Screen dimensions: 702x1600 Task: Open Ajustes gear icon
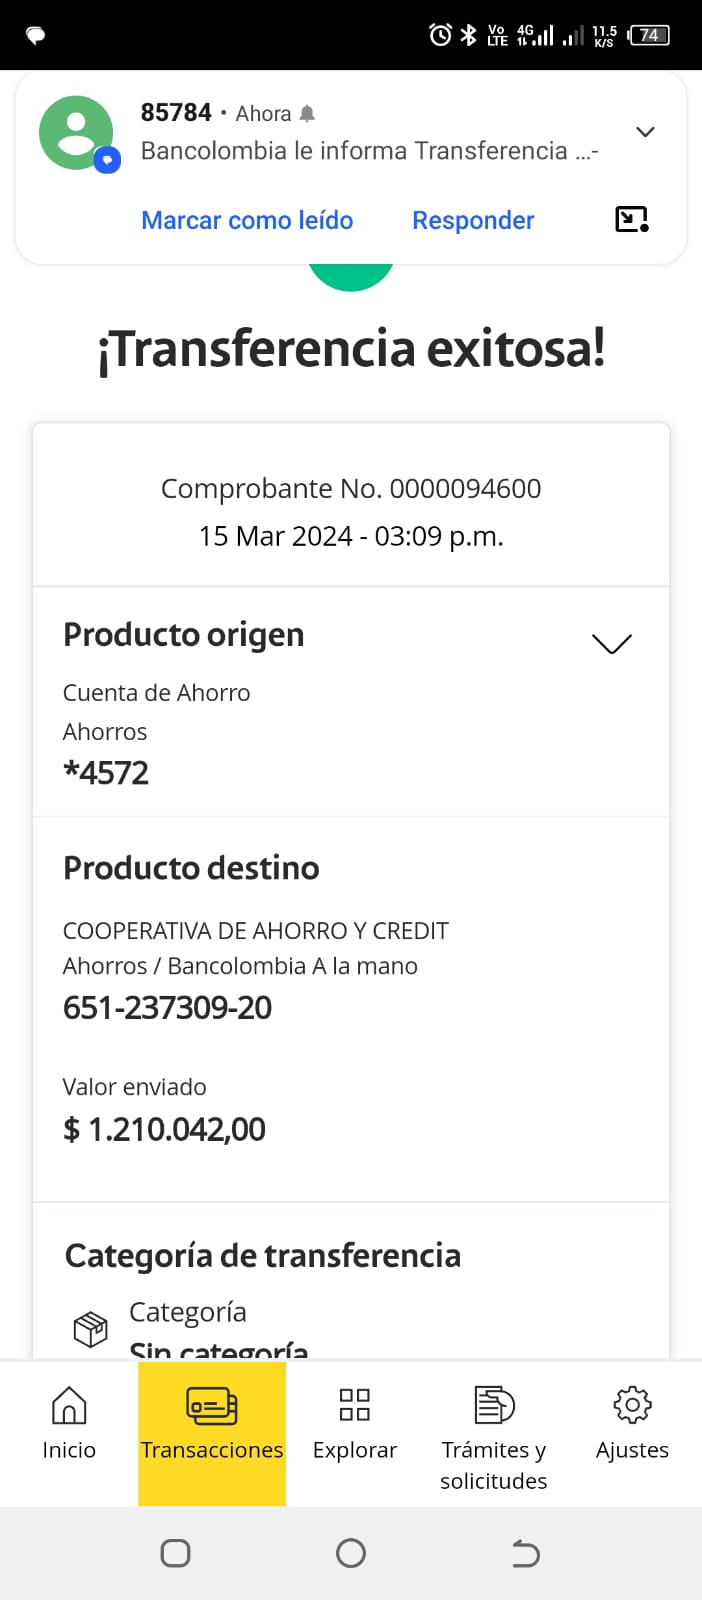coord(632,1405)
